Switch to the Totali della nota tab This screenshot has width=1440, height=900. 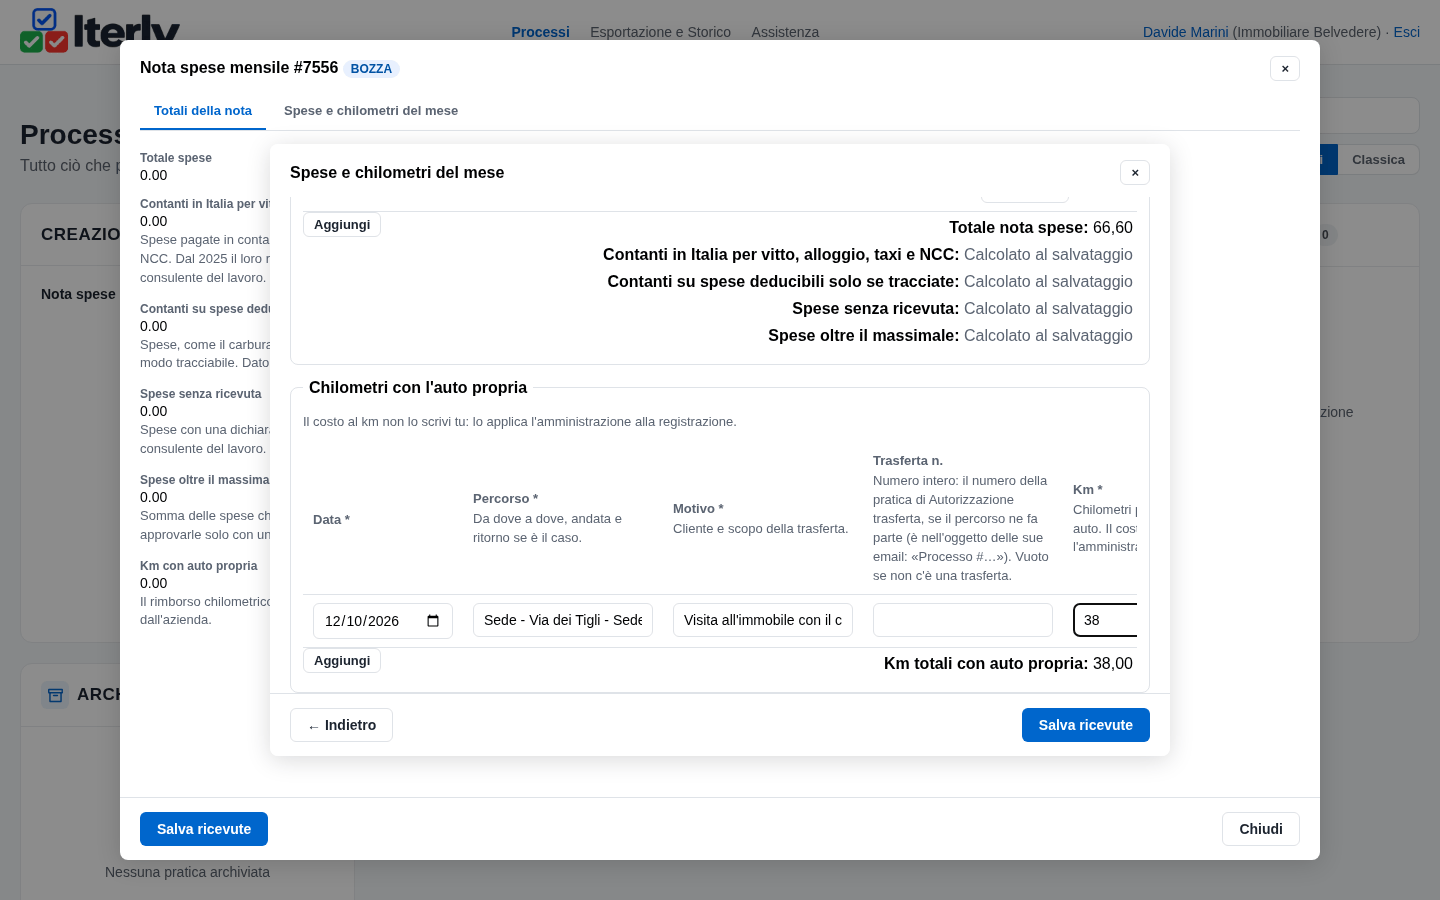point(203,111)
